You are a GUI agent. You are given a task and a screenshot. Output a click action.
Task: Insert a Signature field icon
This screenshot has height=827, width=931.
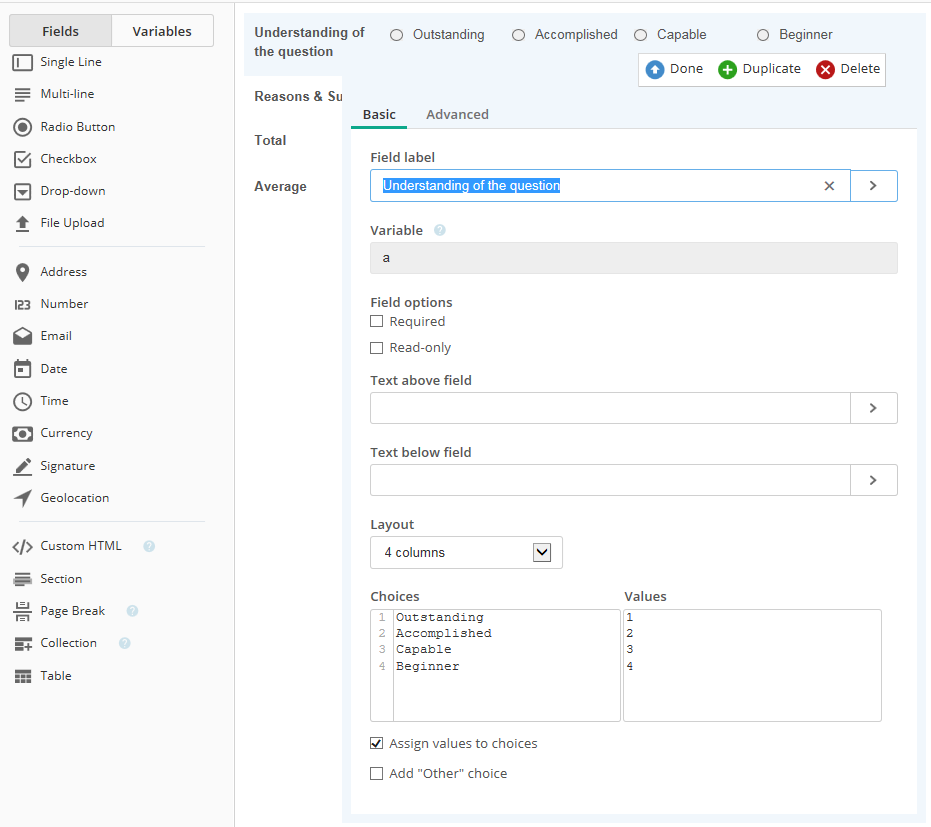(x=23, y=467)
